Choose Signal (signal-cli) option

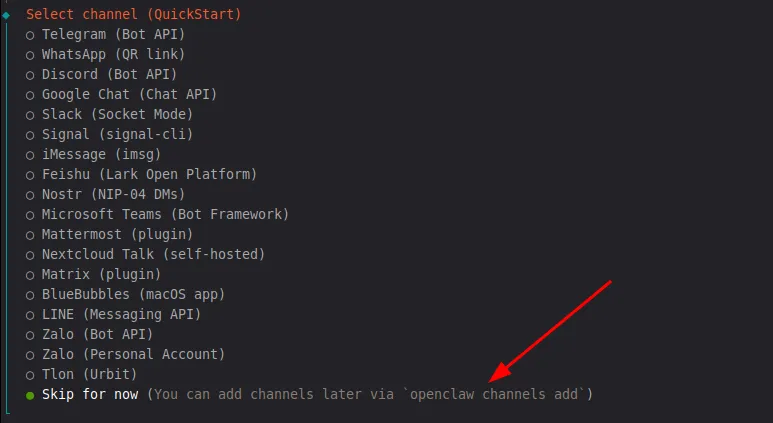click(x=117, y=134)
